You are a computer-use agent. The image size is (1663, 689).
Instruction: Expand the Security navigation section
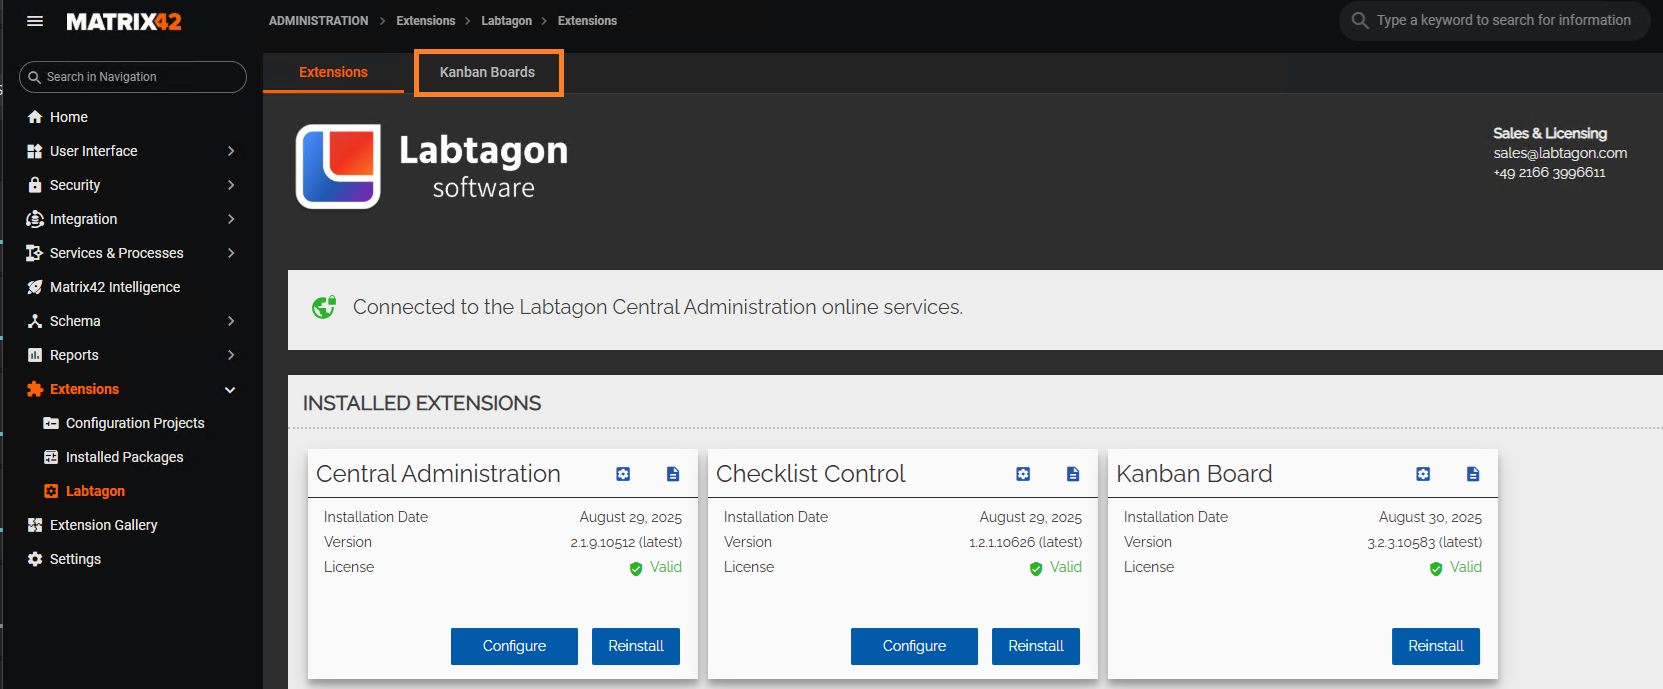pos(231,185)
